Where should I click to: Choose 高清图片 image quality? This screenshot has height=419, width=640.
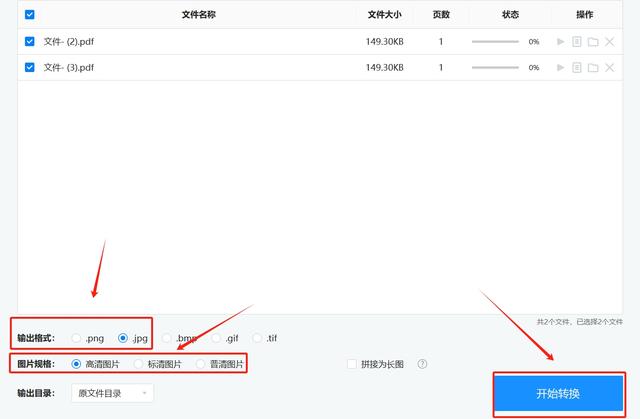tap(76, 364)
